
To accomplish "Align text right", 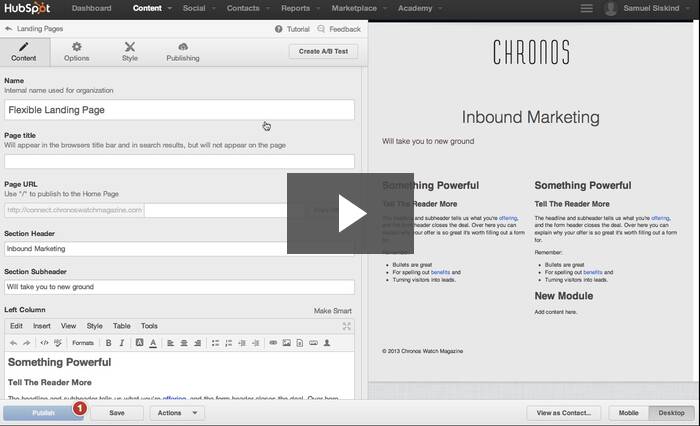I will (x=197, y=343).
